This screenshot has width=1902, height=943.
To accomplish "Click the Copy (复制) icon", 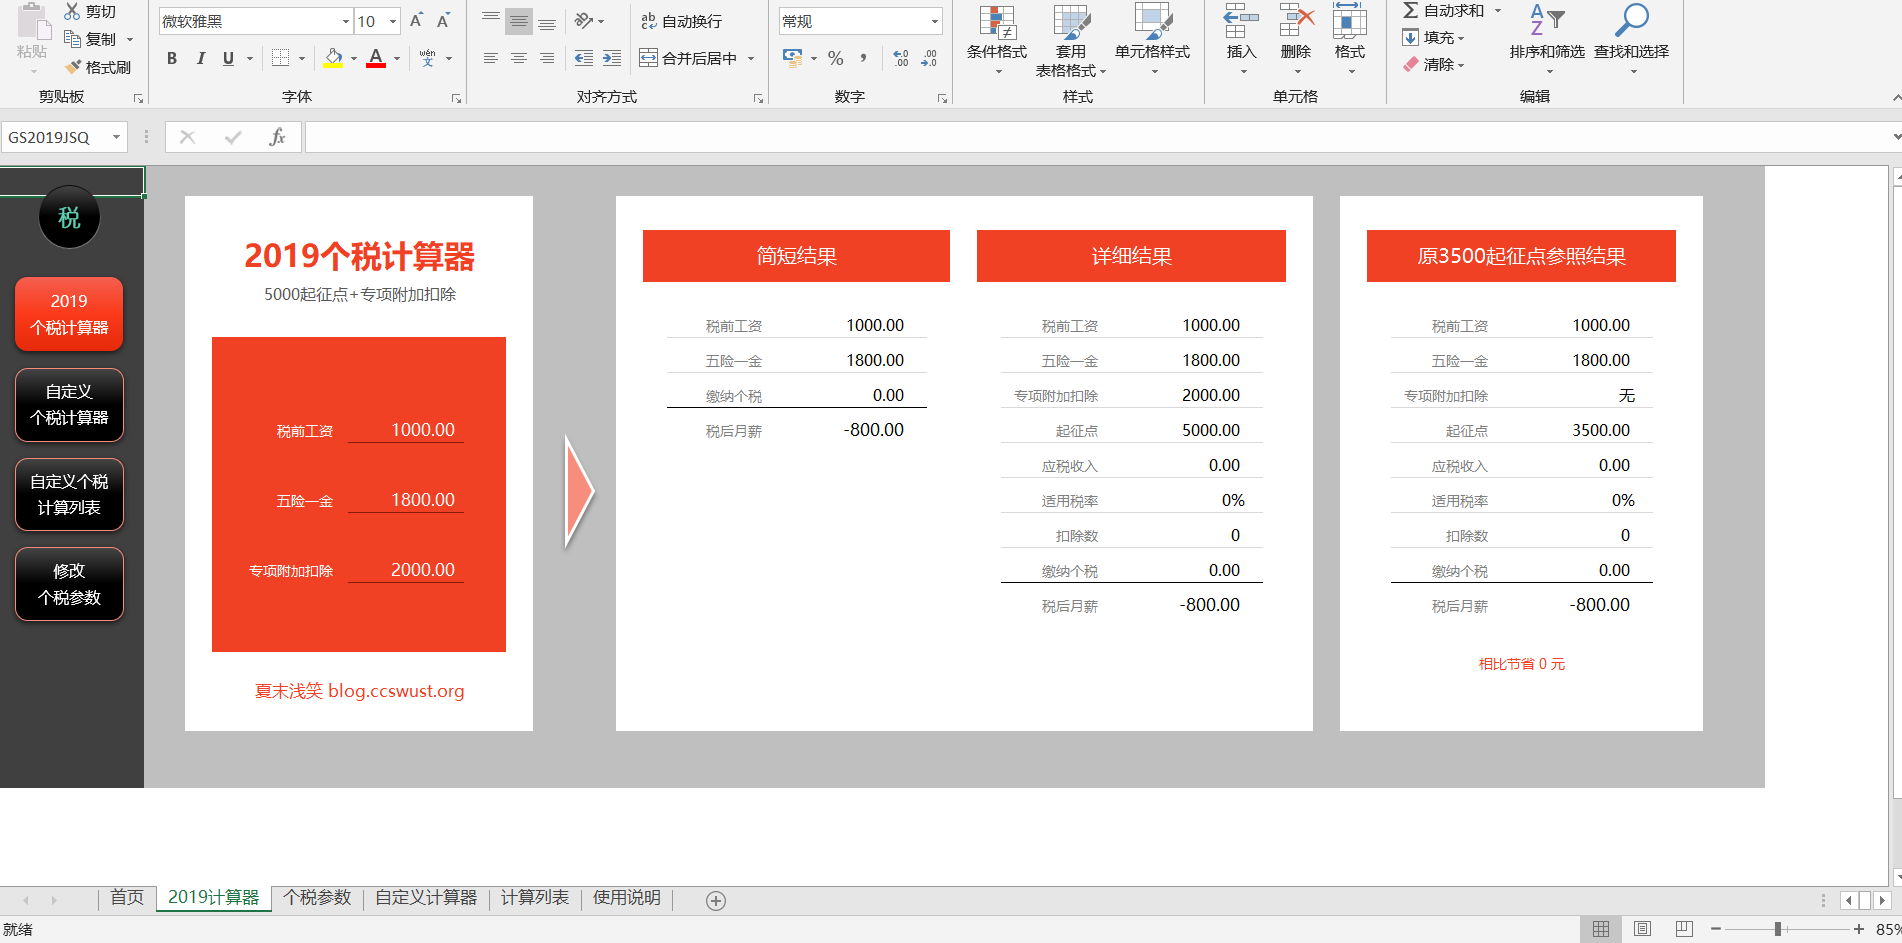I will [x=72, y=39].
